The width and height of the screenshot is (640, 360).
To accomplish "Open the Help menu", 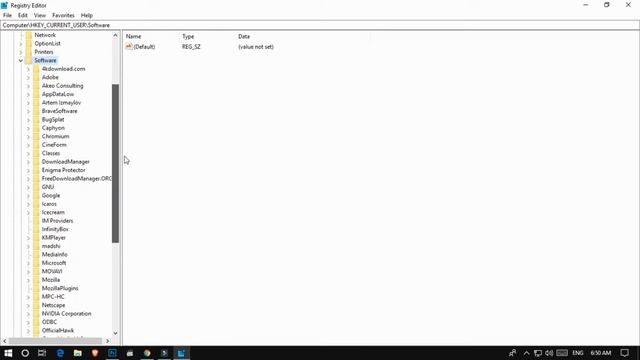I will pyautogui.click(x=87, y=15).
